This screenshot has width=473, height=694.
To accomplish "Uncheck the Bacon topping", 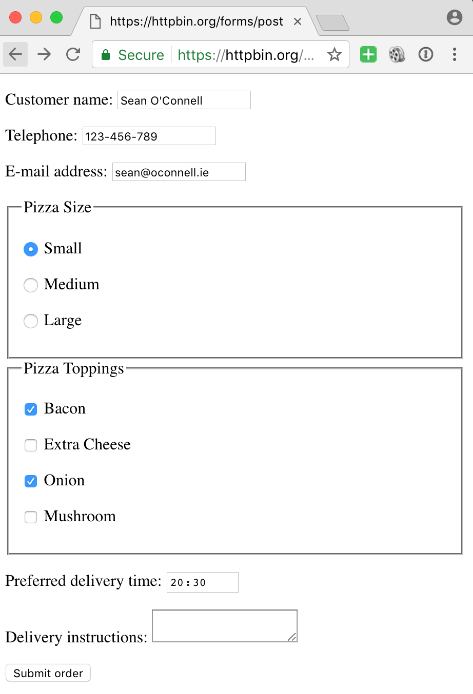I will tap(31, 409).
